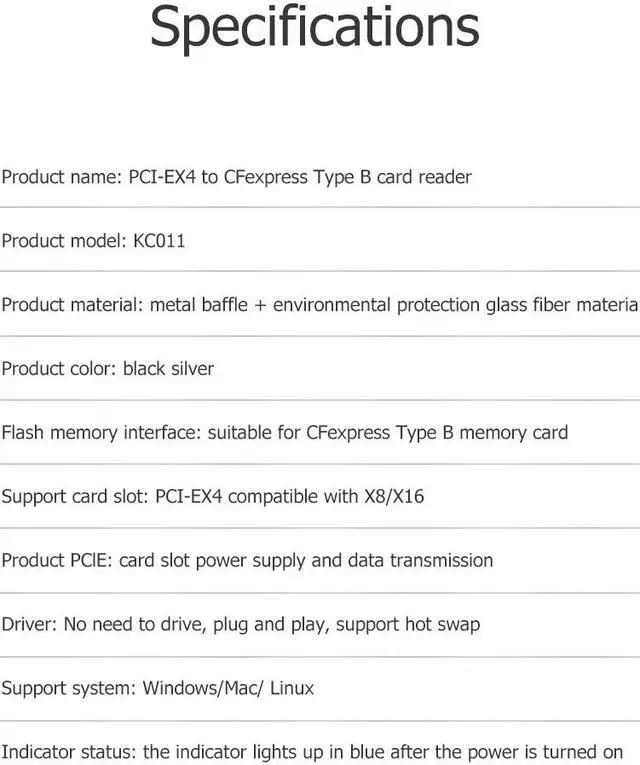Select the 'Product material' label
Image resolution: width=640 pixels, height=765 pixels.
(72, 305)
